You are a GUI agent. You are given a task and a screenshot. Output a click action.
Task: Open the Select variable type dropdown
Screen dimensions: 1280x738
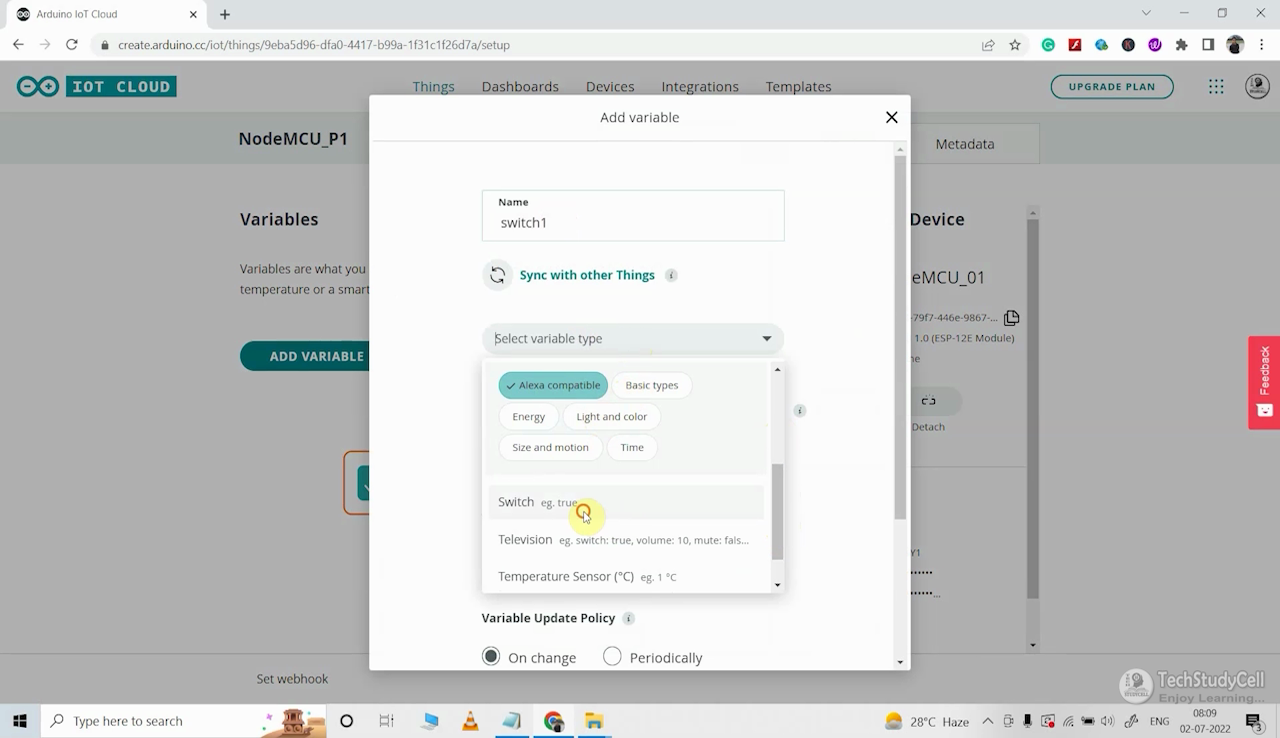pyautogui.click(x=632, y=338)
